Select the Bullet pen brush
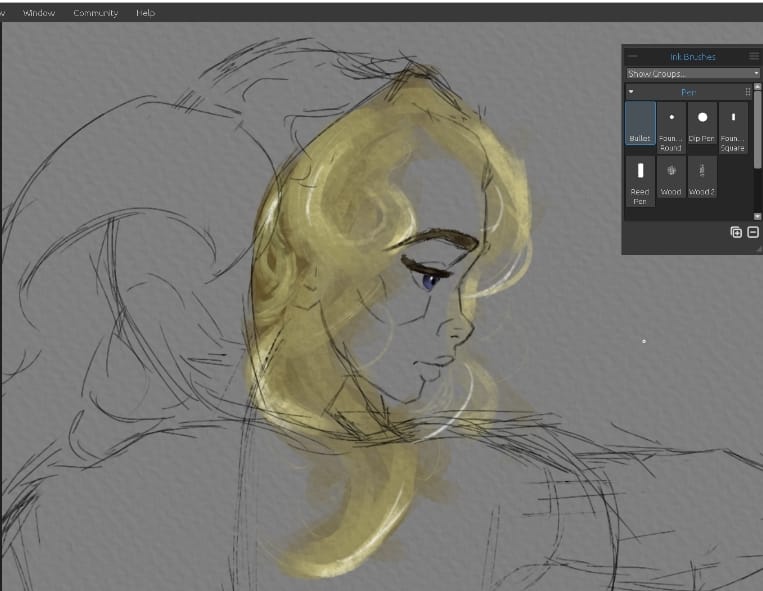 [640, 124]
